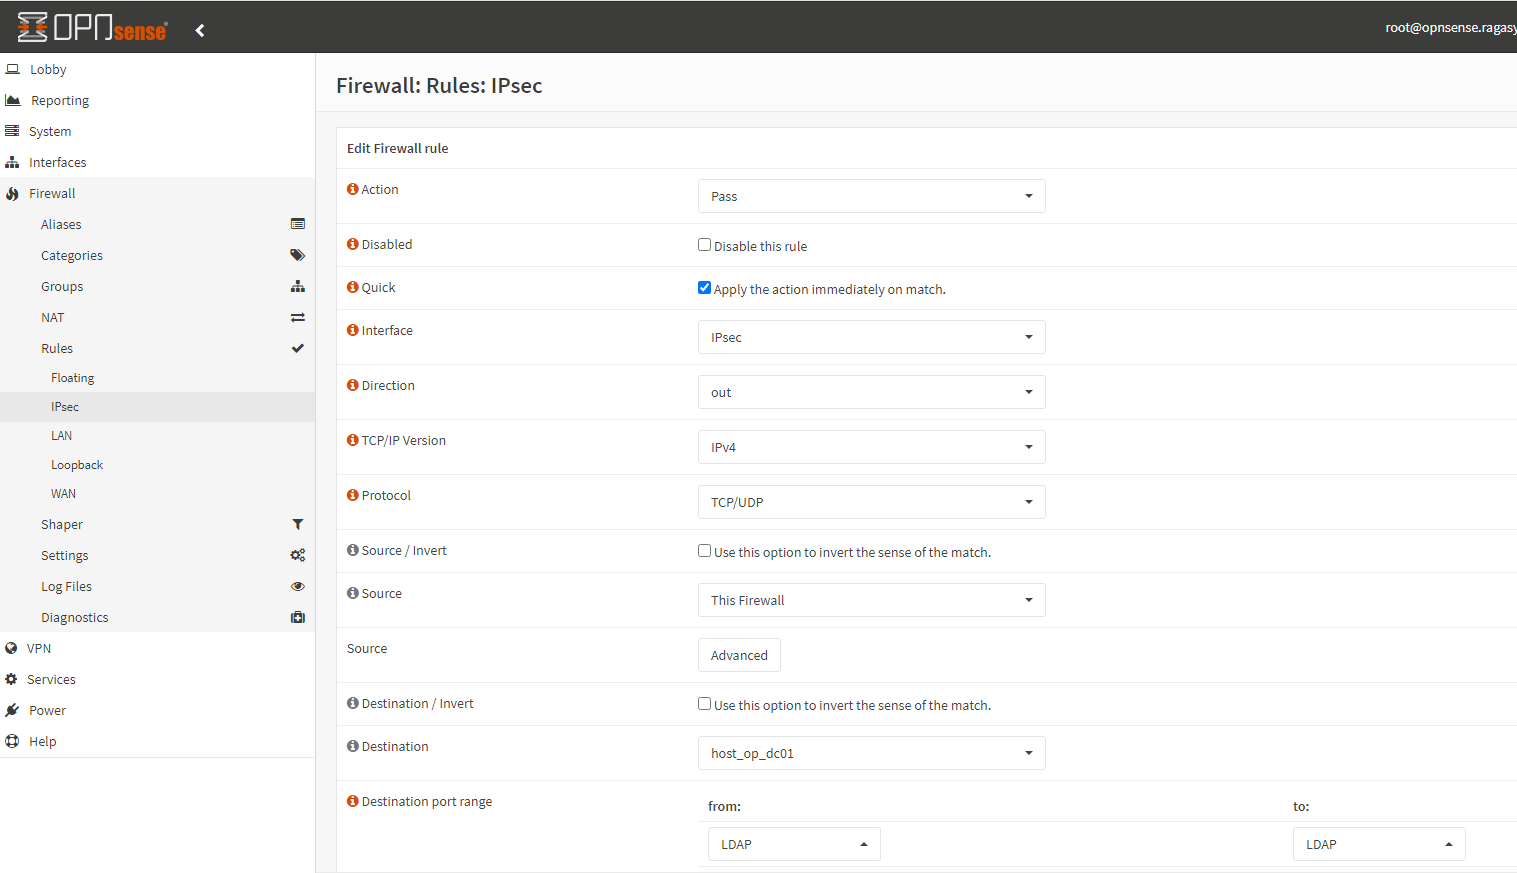
Task: Click the Advanced button under Source
Action: click(739, 654)
